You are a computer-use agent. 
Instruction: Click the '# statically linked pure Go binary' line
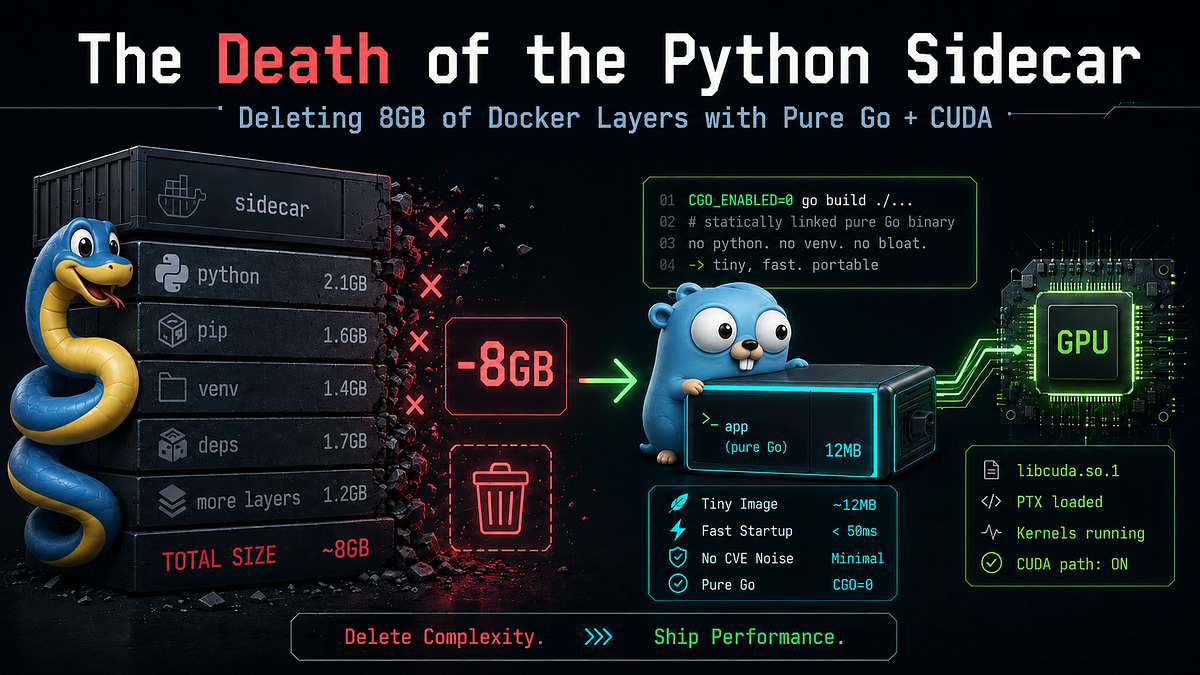[821, 222]
